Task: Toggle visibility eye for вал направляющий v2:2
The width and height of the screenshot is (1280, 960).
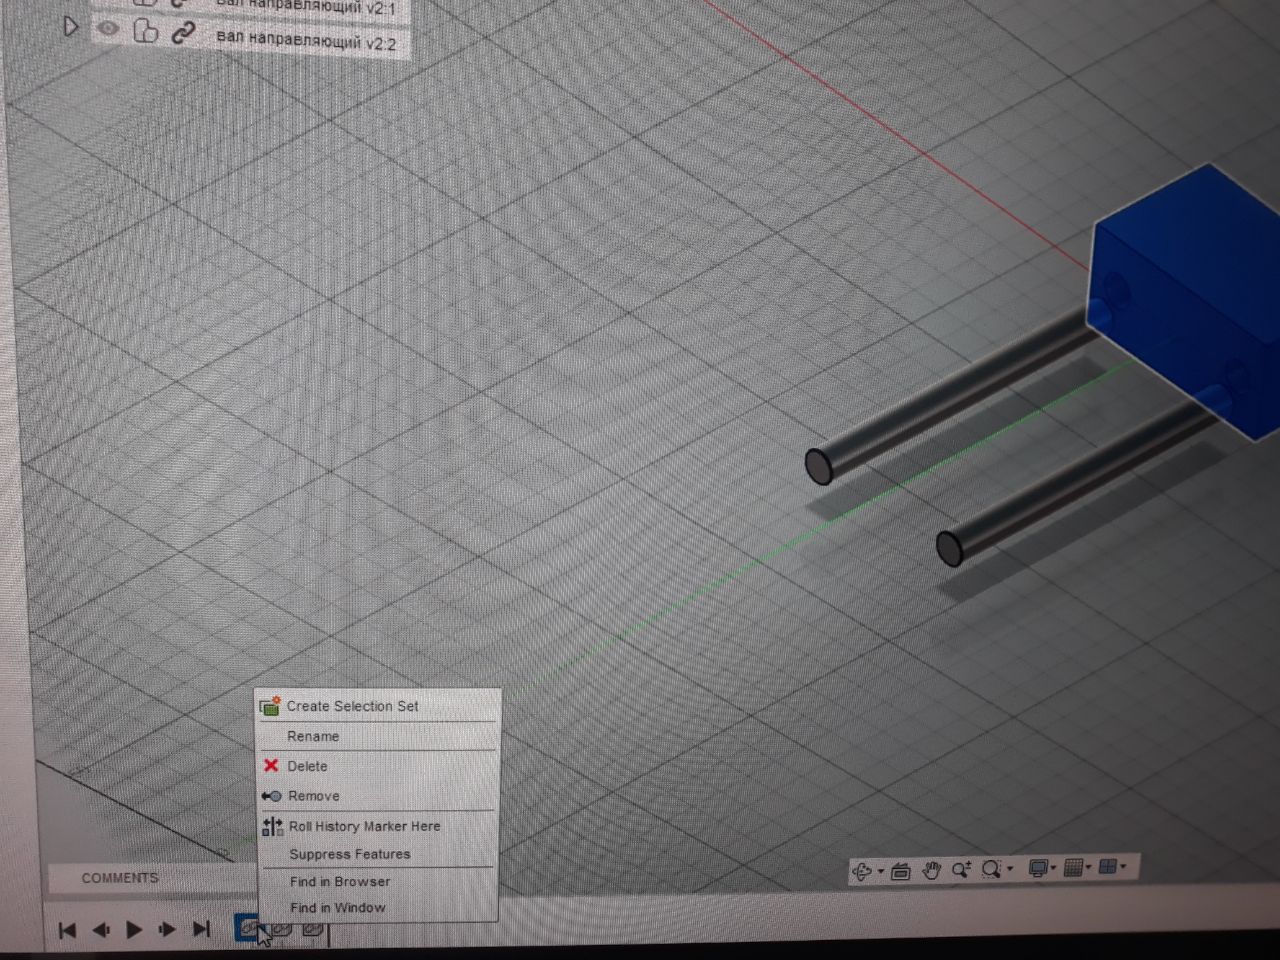Action: 108,28
